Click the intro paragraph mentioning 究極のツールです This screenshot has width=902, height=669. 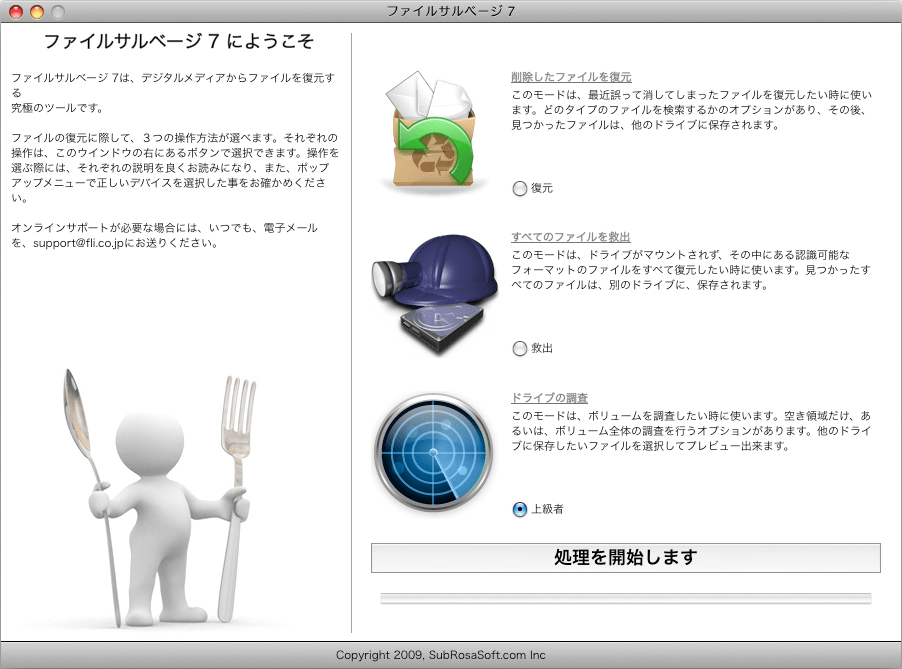(173, 93)
